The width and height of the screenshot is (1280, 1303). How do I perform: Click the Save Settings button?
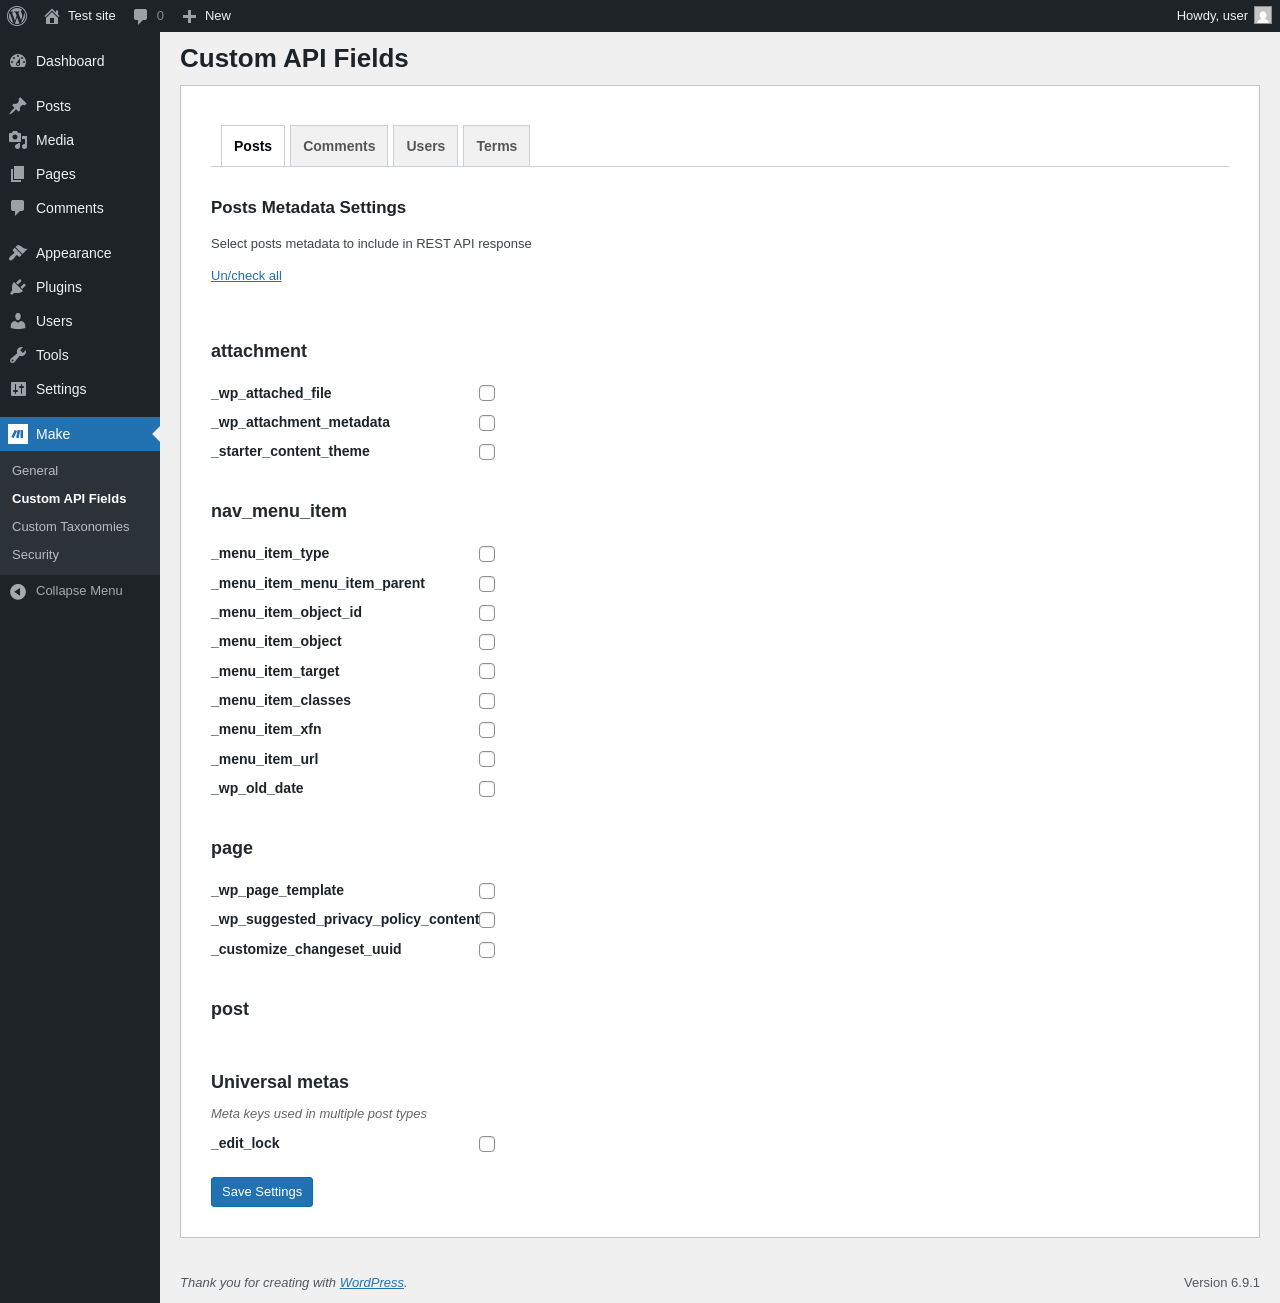coord(262,1192)
